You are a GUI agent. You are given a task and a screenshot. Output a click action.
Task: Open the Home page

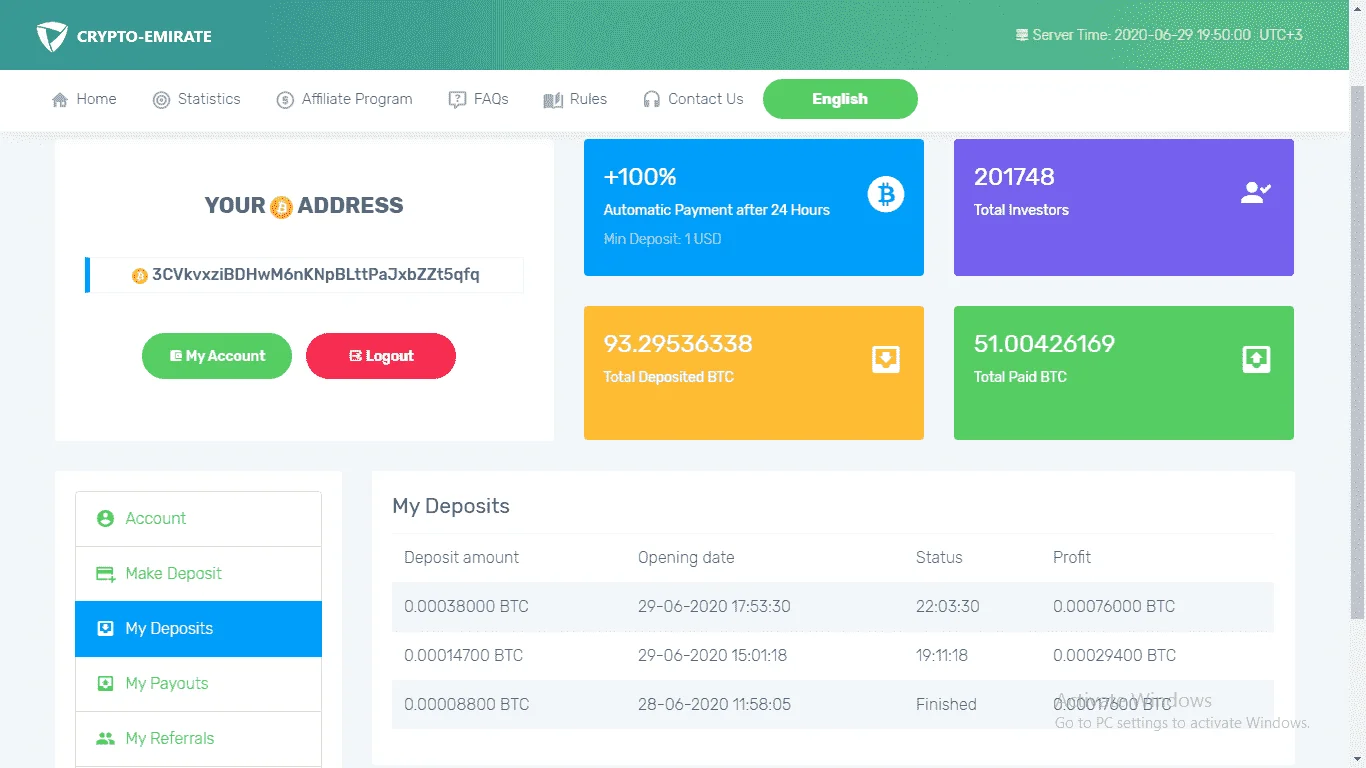pos(84,99)
